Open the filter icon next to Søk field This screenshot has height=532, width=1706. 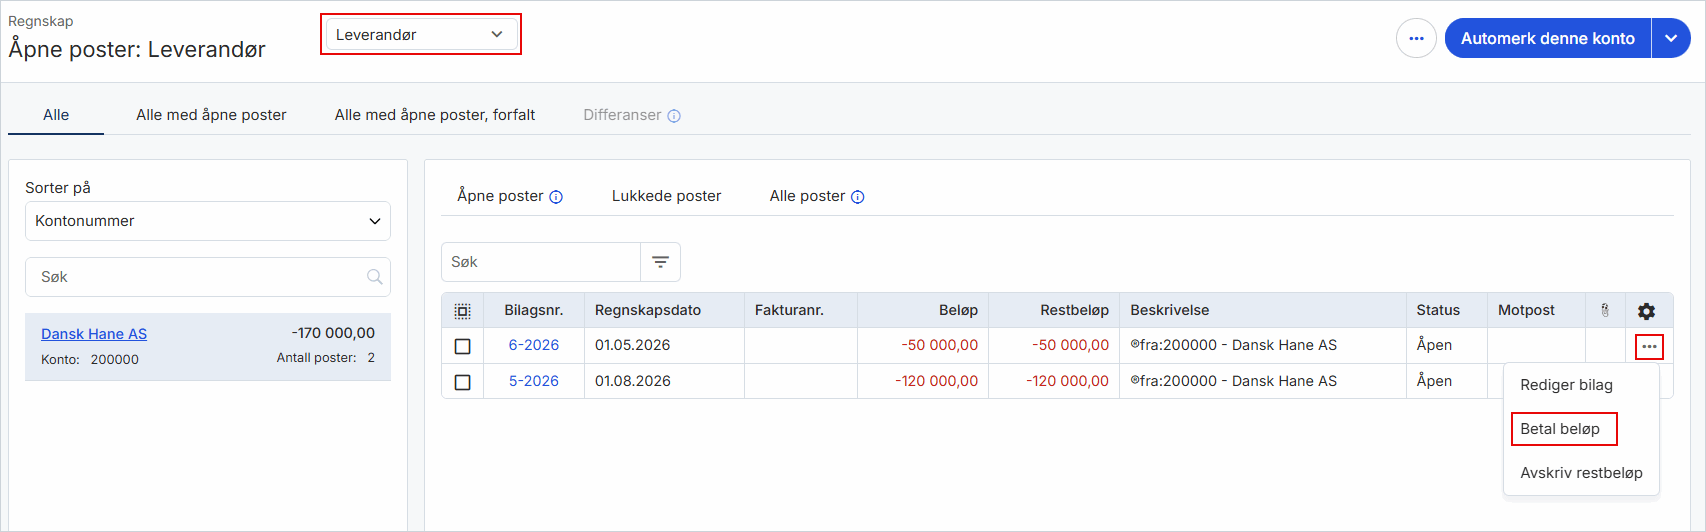pyautogui.click(x=660, y=262)
